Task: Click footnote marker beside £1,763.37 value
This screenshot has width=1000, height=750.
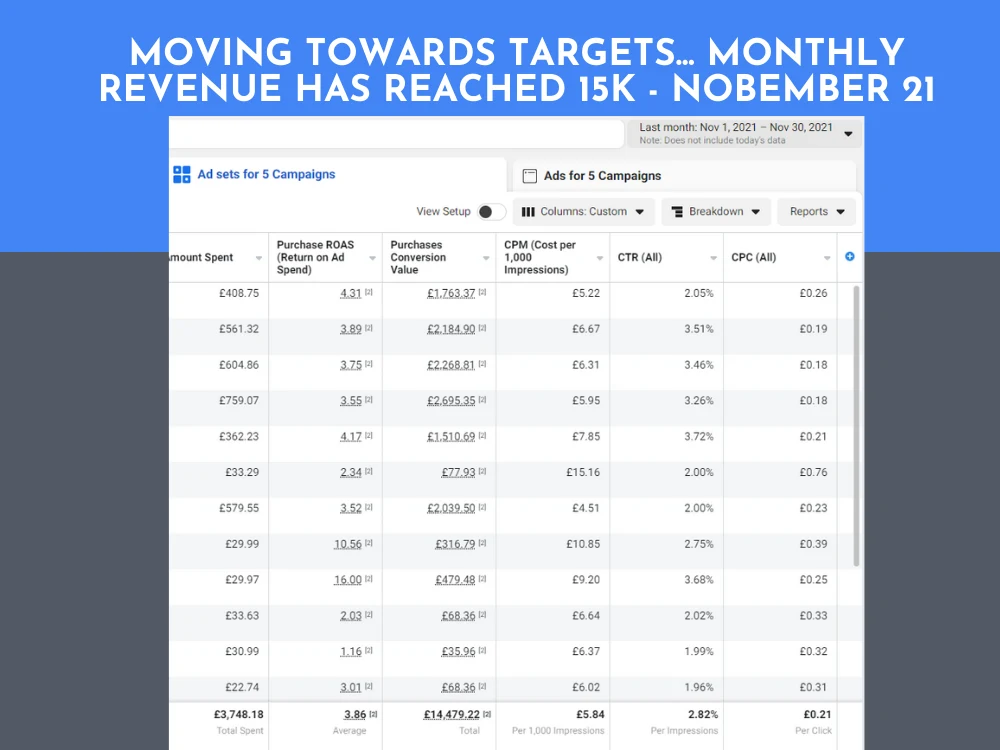Action: [483, 293]
